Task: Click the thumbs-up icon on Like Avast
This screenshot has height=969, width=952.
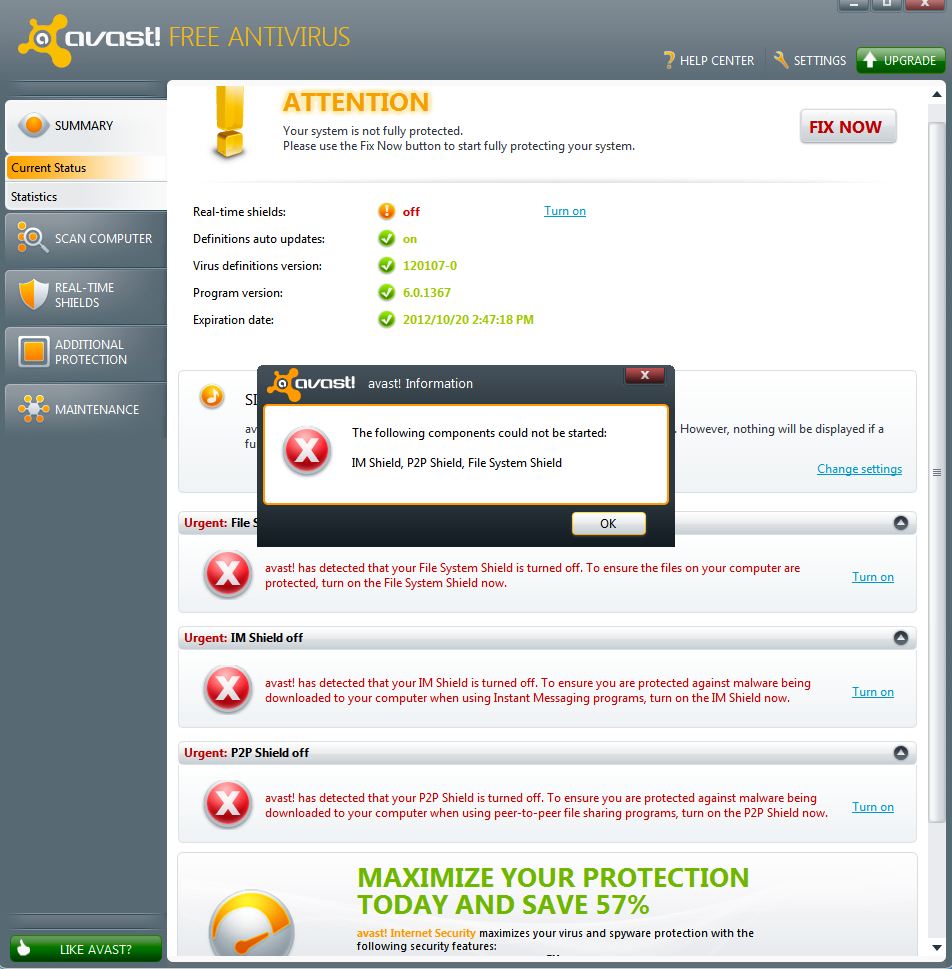Action: pyautogui.click(x=24, y=948)
